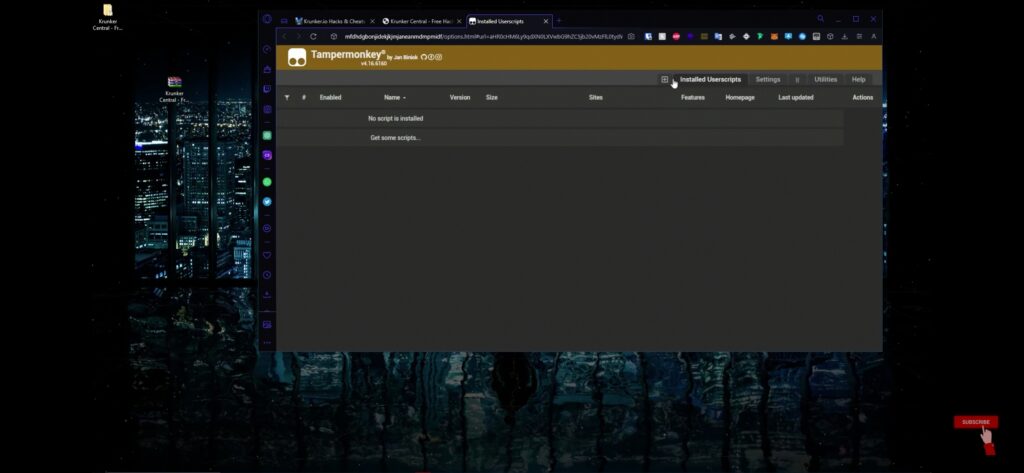The width and height of the screenshot is (1024, 473).
Task: Open Easy Setup icon in toolbar
Action: 859,37
